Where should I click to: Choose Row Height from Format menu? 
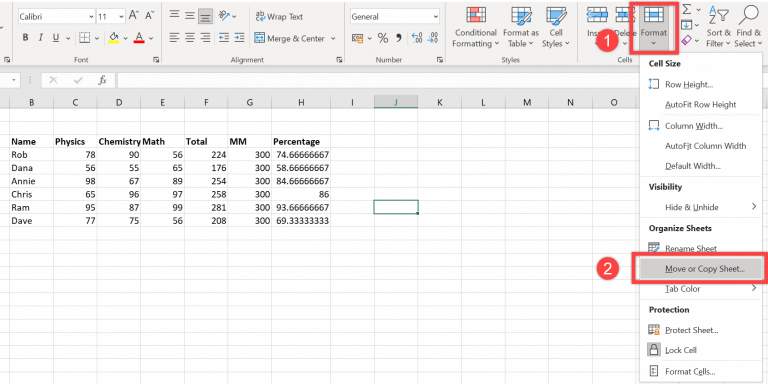(x=700, y=84)
